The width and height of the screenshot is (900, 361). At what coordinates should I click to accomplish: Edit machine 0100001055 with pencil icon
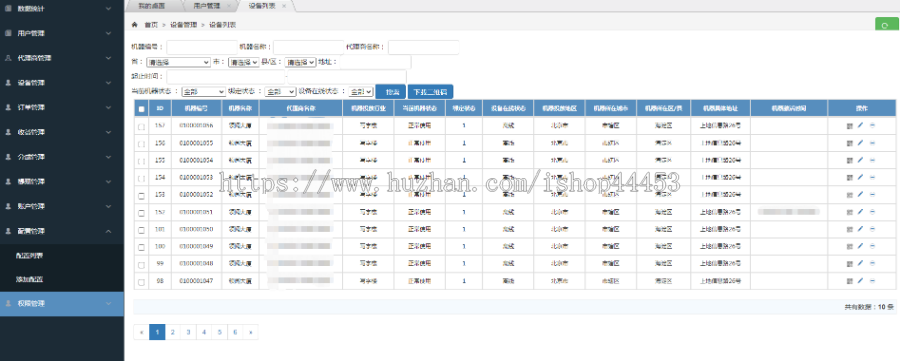pyautogui.click(x=860, y=143)
